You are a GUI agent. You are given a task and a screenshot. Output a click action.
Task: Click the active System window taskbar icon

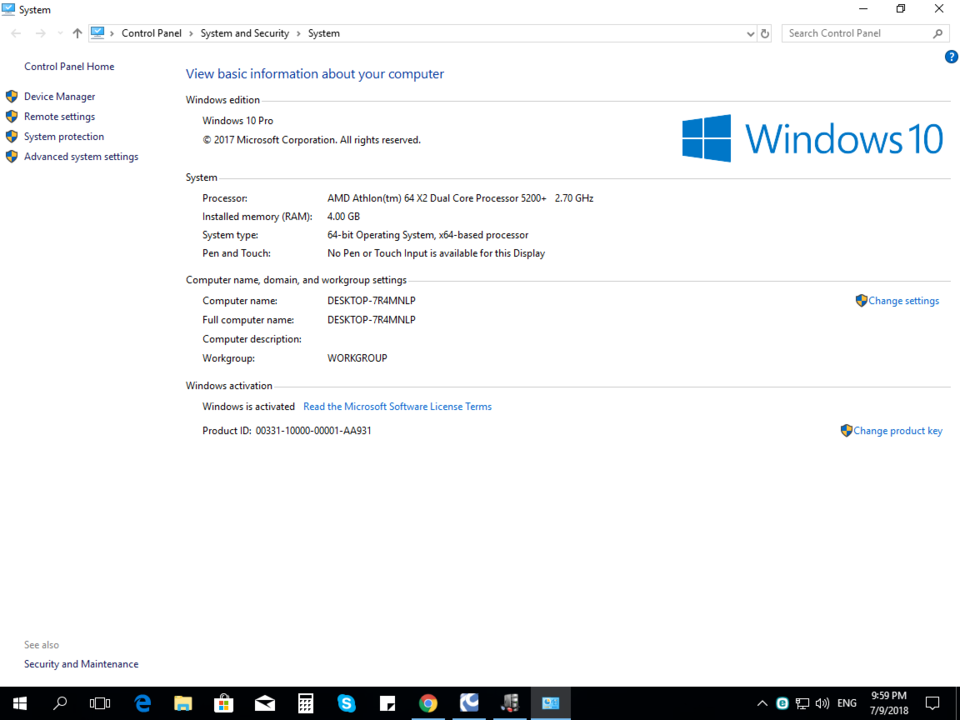550,703
